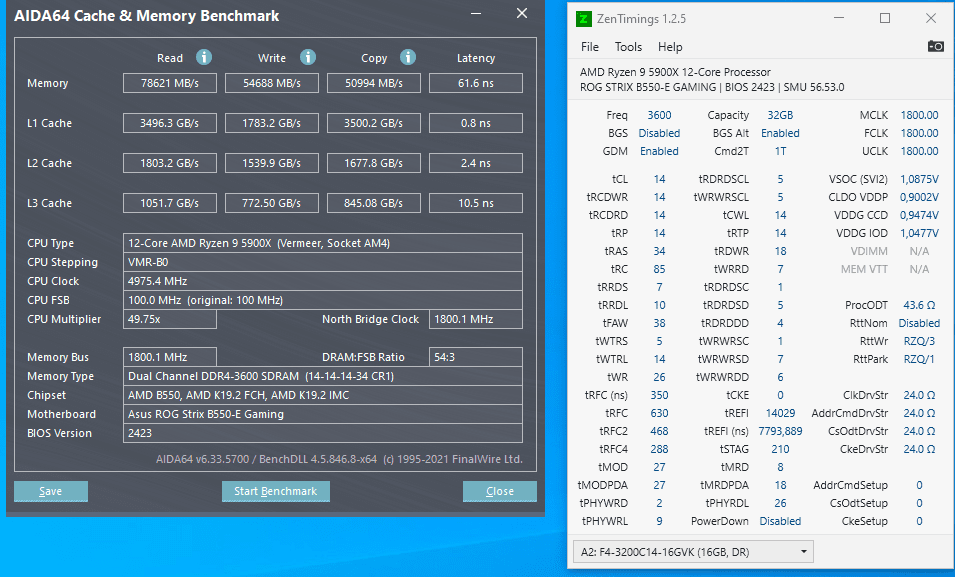Click the VDDG IOD value 1,0477V
Image resolution: width=955 pixels, height=577 pixels.
[x=919, y=233]
